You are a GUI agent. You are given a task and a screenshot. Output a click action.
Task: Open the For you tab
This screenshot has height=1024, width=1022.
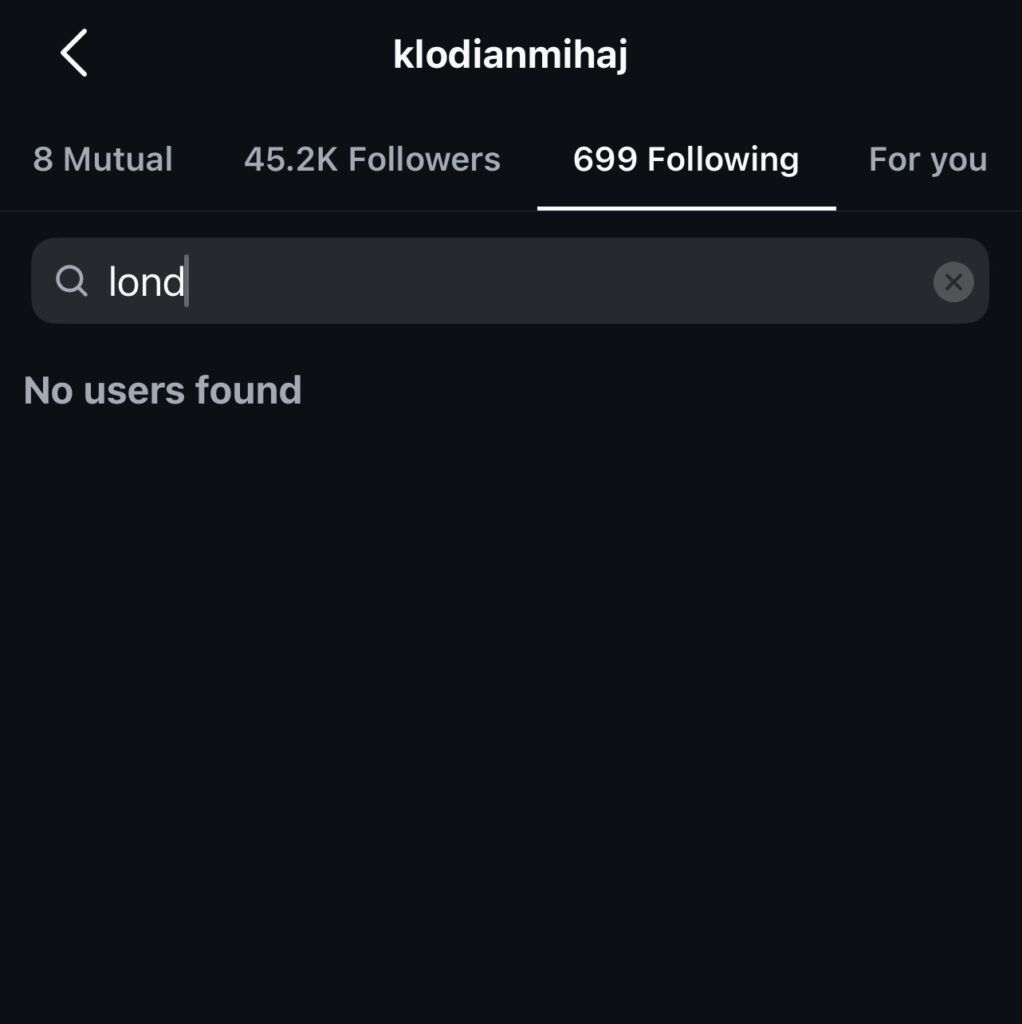(927, 160)
